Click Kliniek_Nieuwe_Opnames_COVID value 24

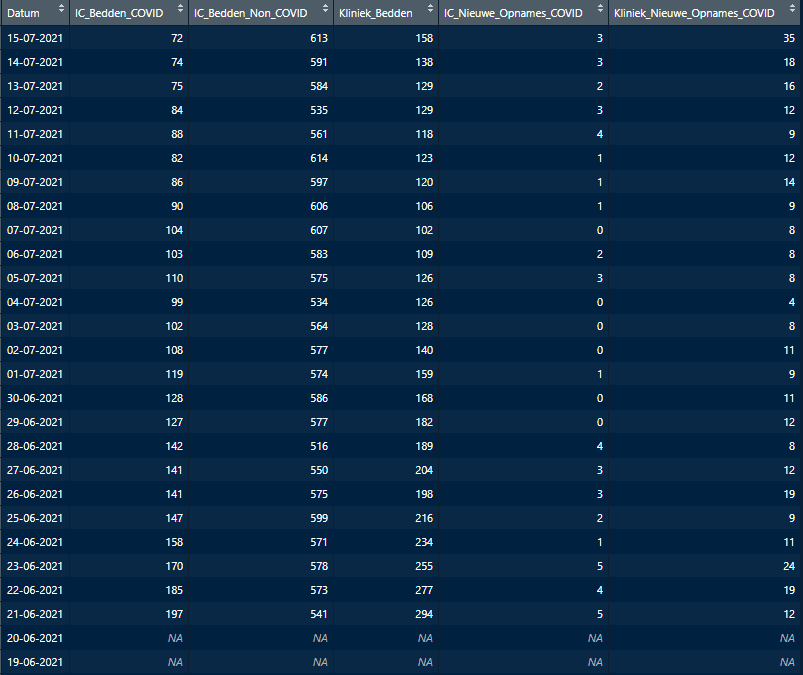789,566
